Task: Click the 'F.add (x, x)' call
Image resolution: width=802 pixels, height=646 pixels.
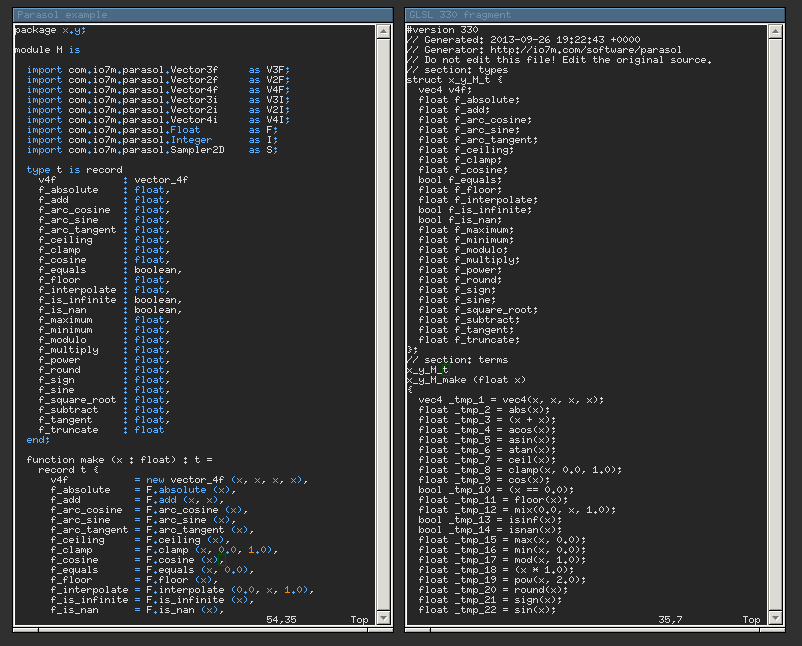Action: pyautogui.click(x=185, y=500)
